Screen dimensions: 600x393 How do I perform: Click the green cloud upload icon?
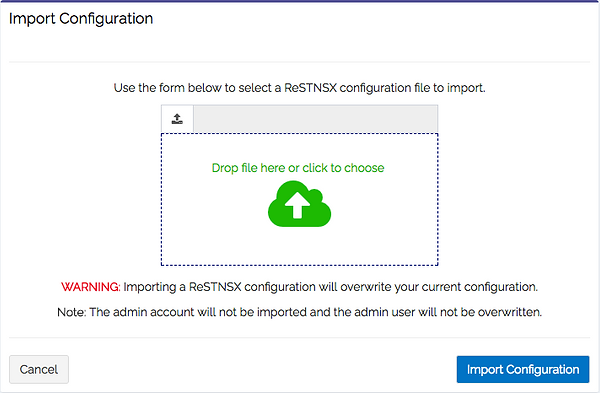pos(299,204)
